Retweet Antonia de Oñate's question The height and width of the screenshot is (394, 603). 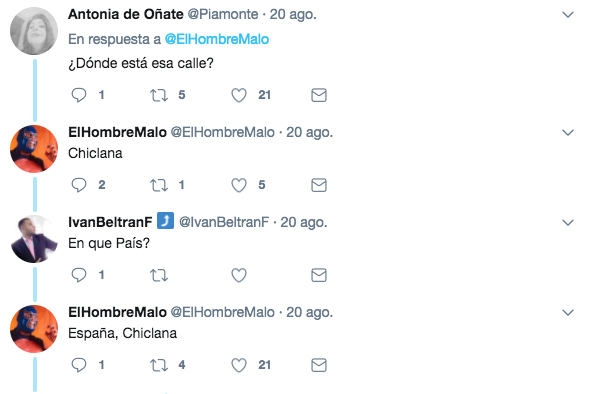pos(159,95)
